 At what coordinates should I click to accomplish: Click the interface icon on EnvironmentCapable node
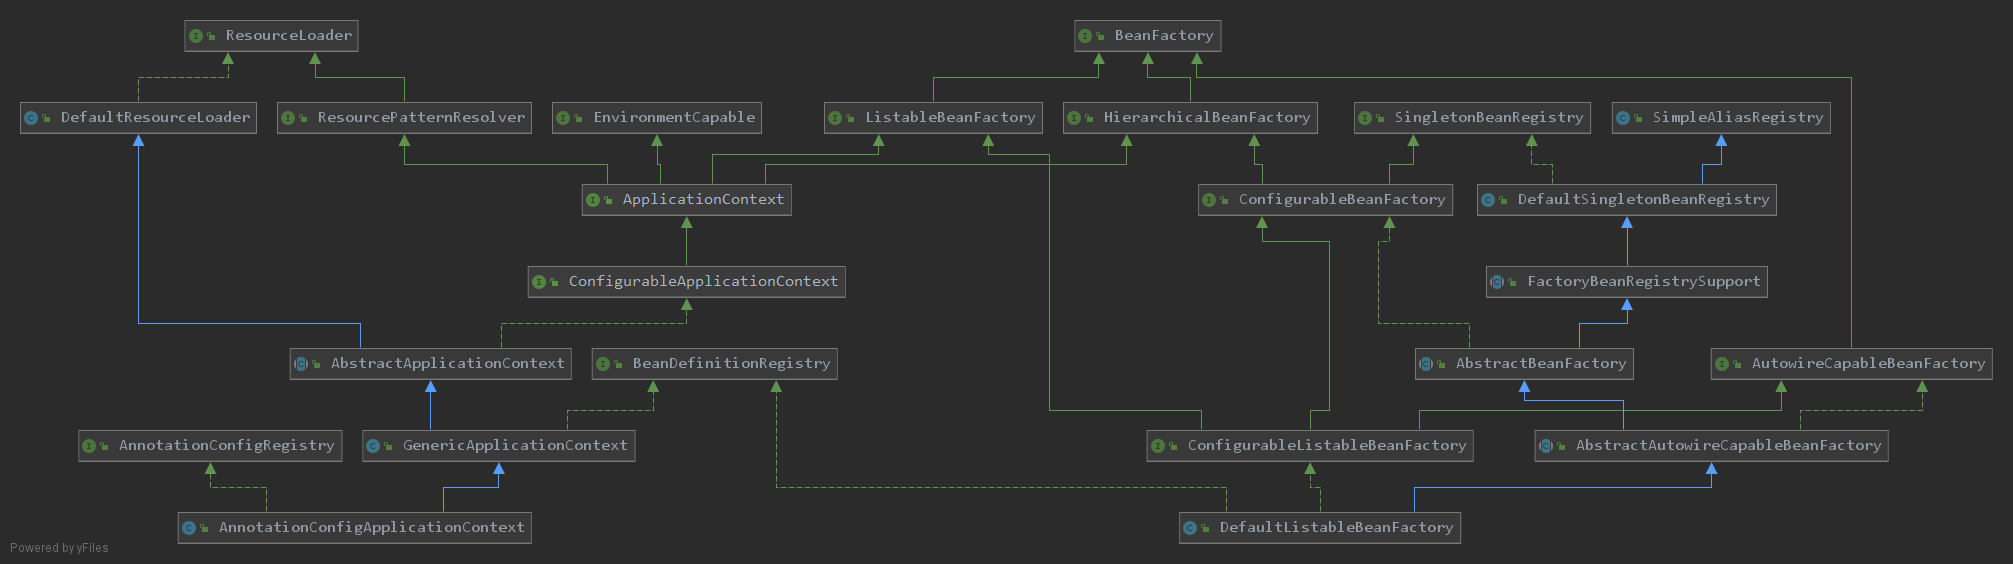click(x=563, y=118)
